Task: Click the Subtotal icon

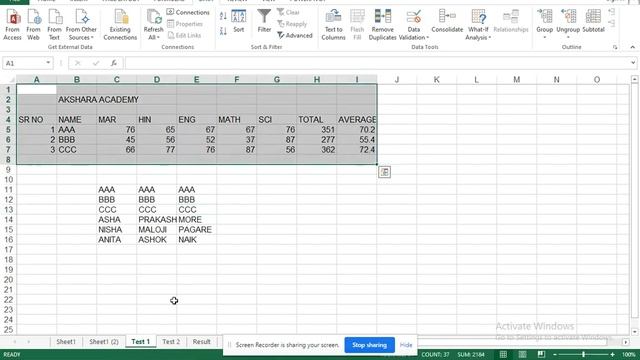Action: click(x=593, y=21)
